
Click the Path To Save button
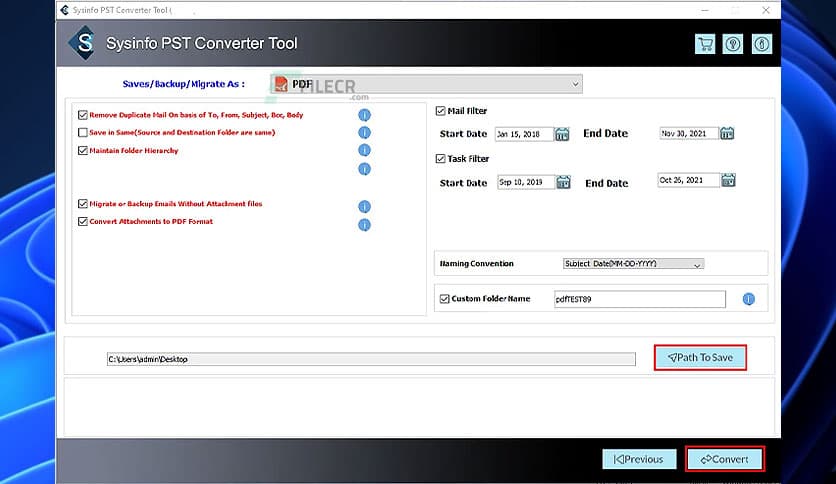click(x=700, y=358)
